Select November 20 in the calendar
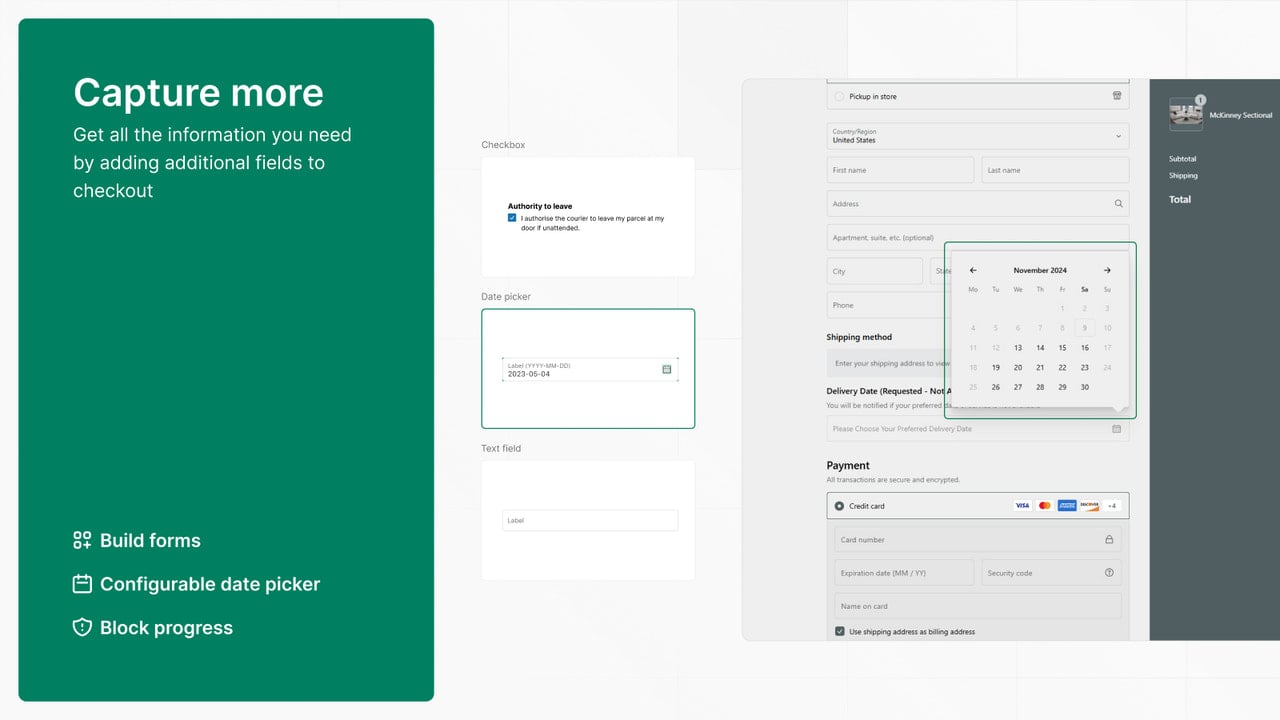The image size is (1280, 720). pyautogui.click(x=1018, y=368)
